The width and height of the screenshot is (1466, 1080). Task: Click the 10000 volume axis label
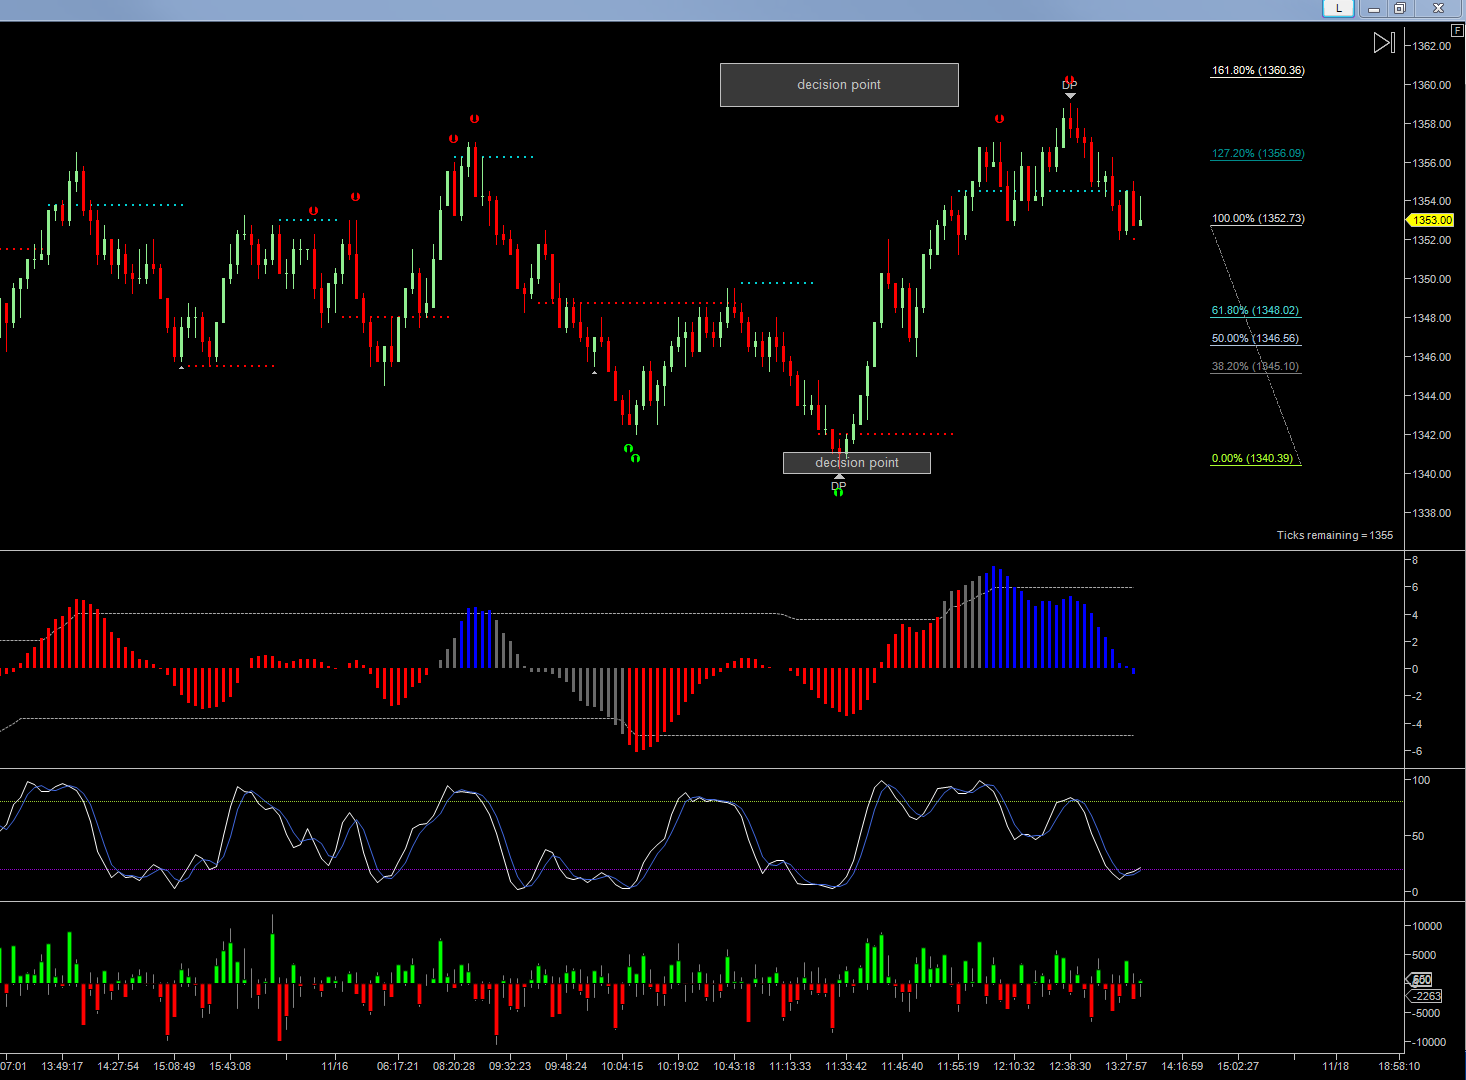(1427, 926)
